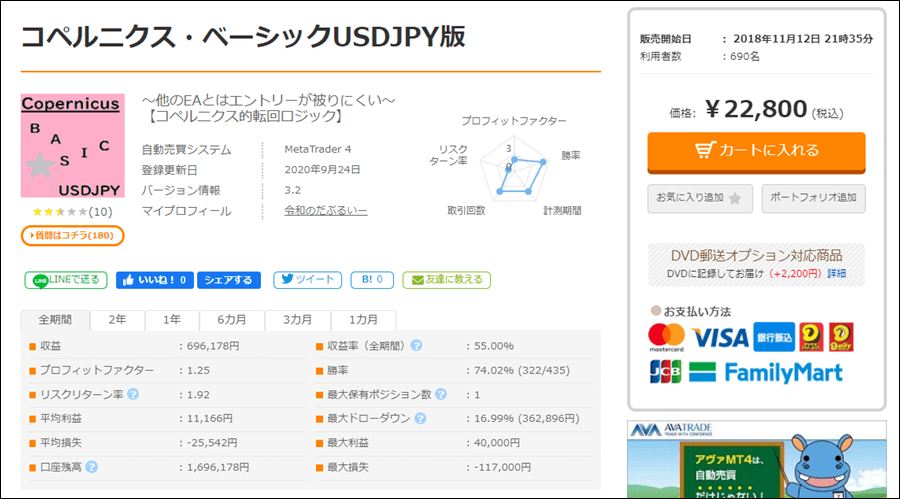Click the 平均利益 value 11,166円
This screenshot has height=499, width=900.
click(210, 419)
